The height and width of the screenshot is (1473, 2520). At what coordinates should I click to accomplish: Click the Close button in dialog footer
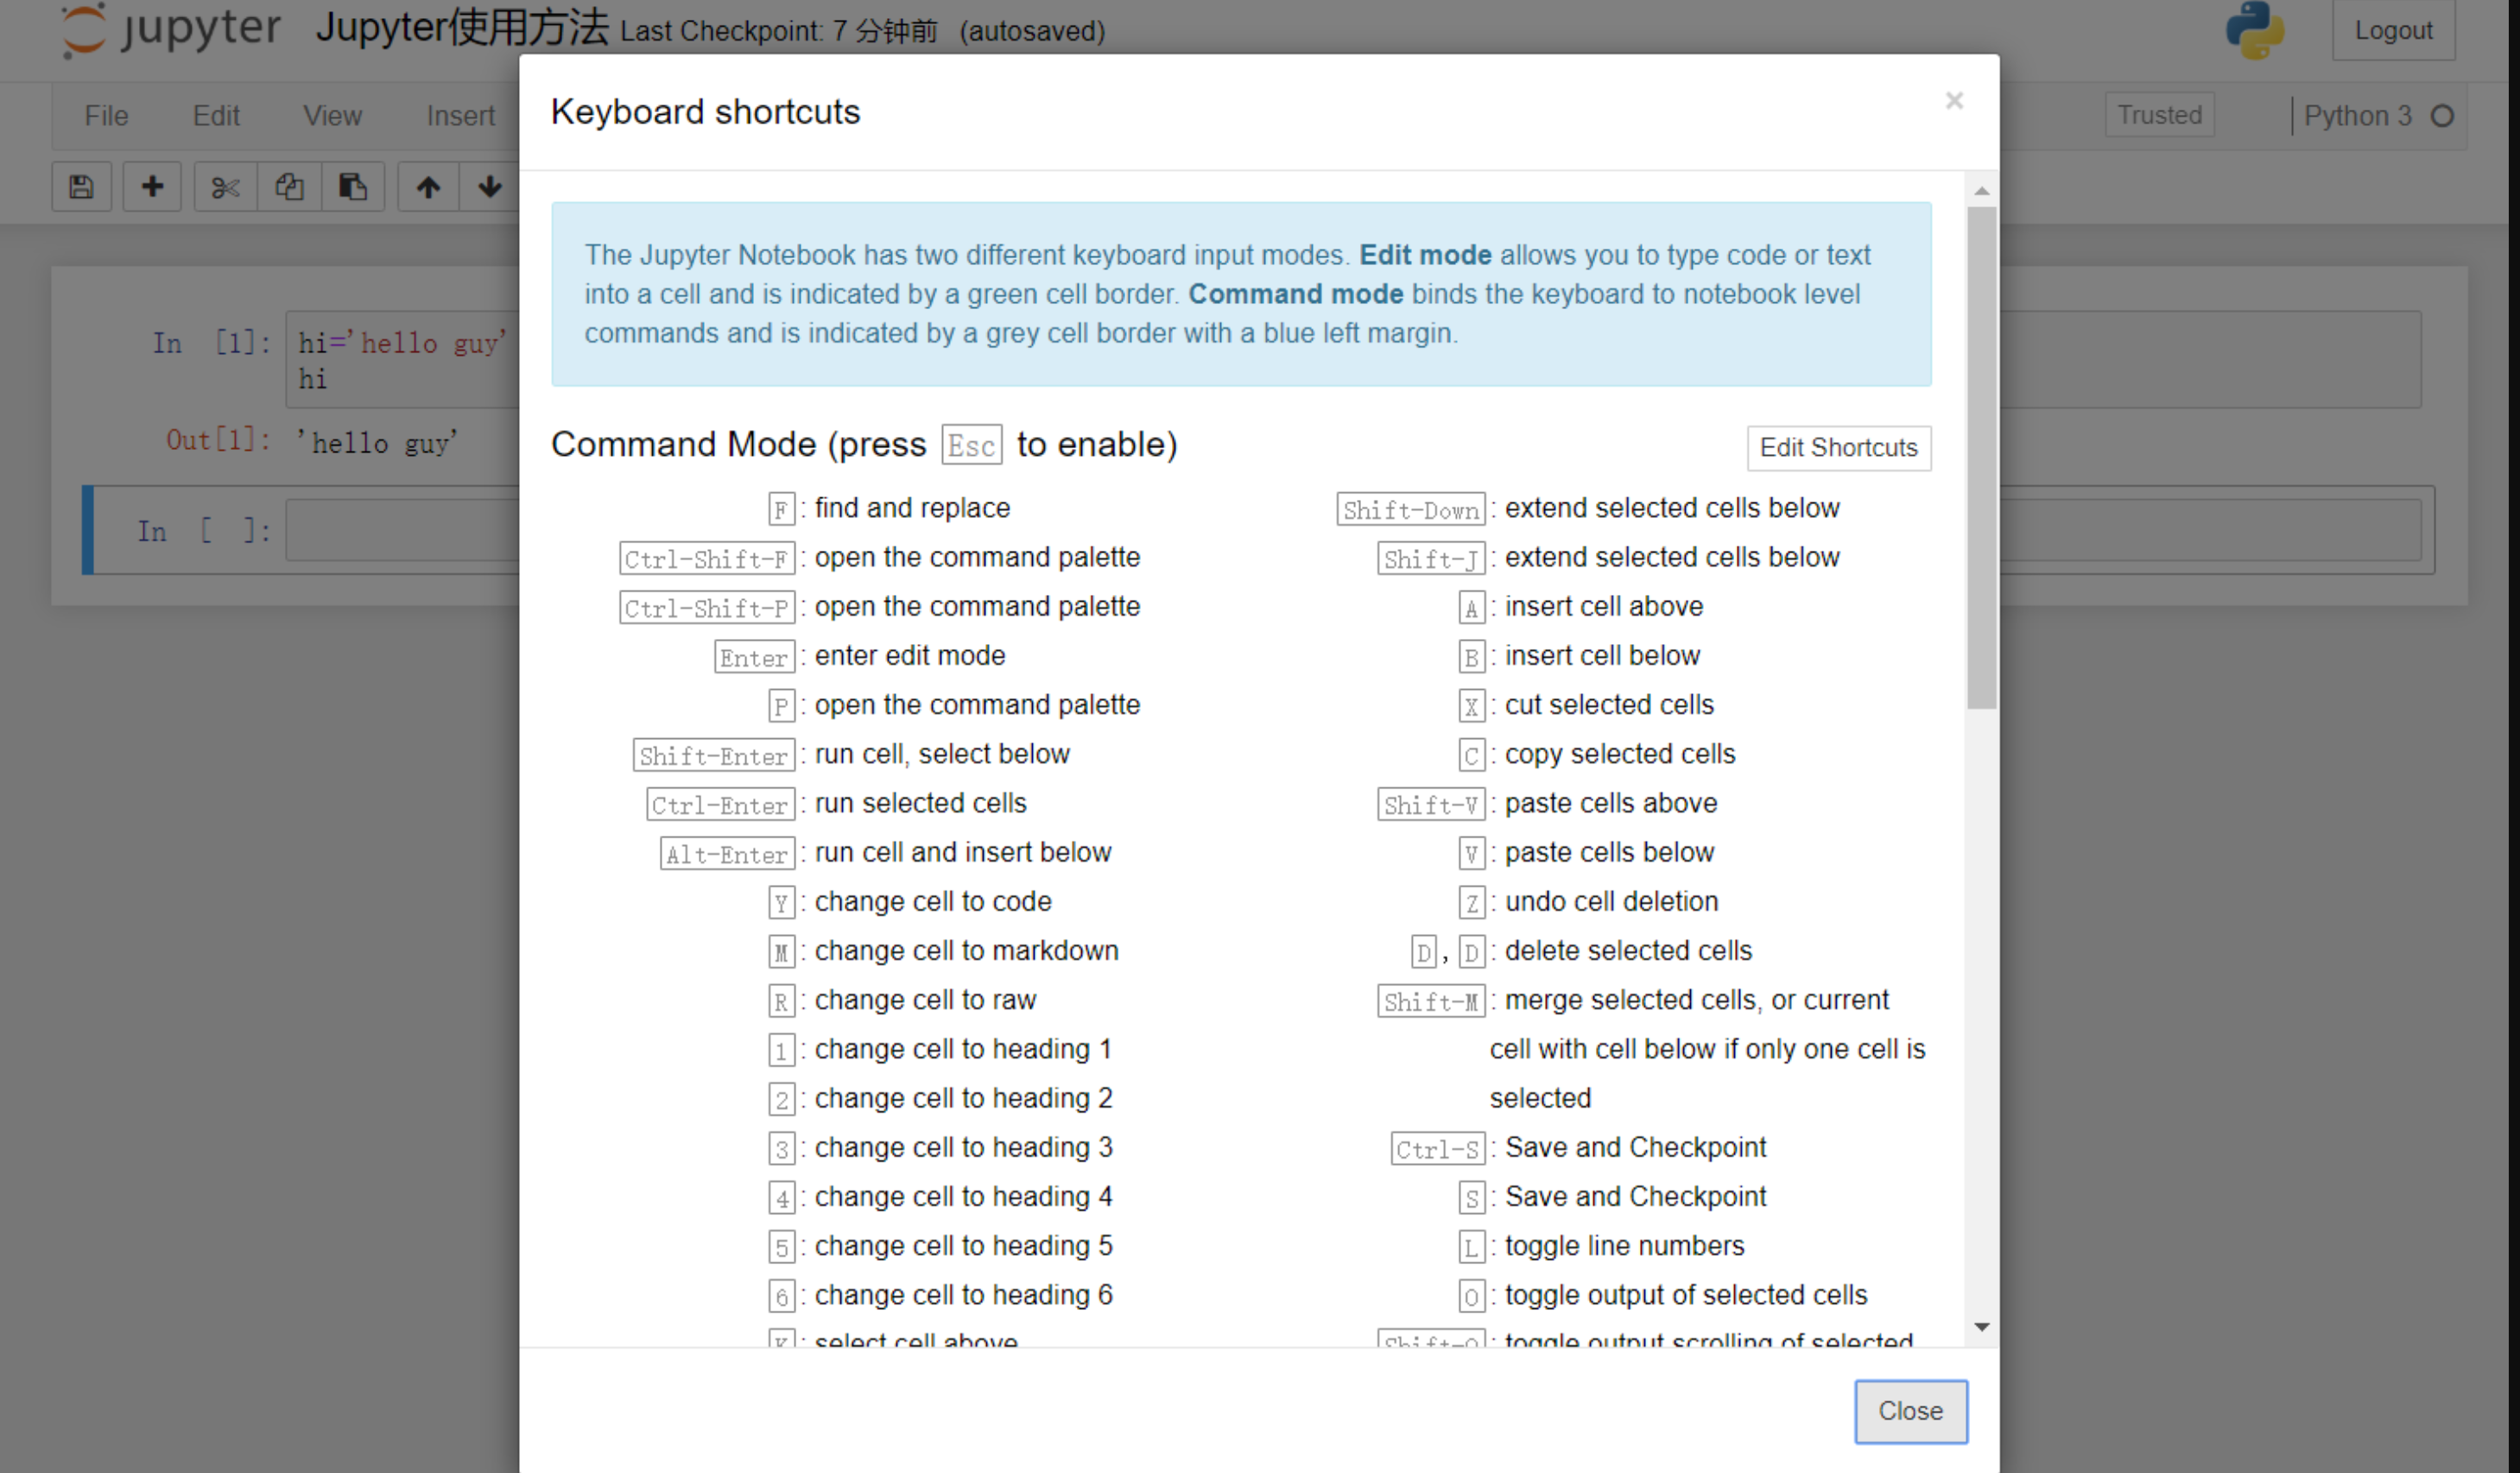(x=1910, y=1410)
